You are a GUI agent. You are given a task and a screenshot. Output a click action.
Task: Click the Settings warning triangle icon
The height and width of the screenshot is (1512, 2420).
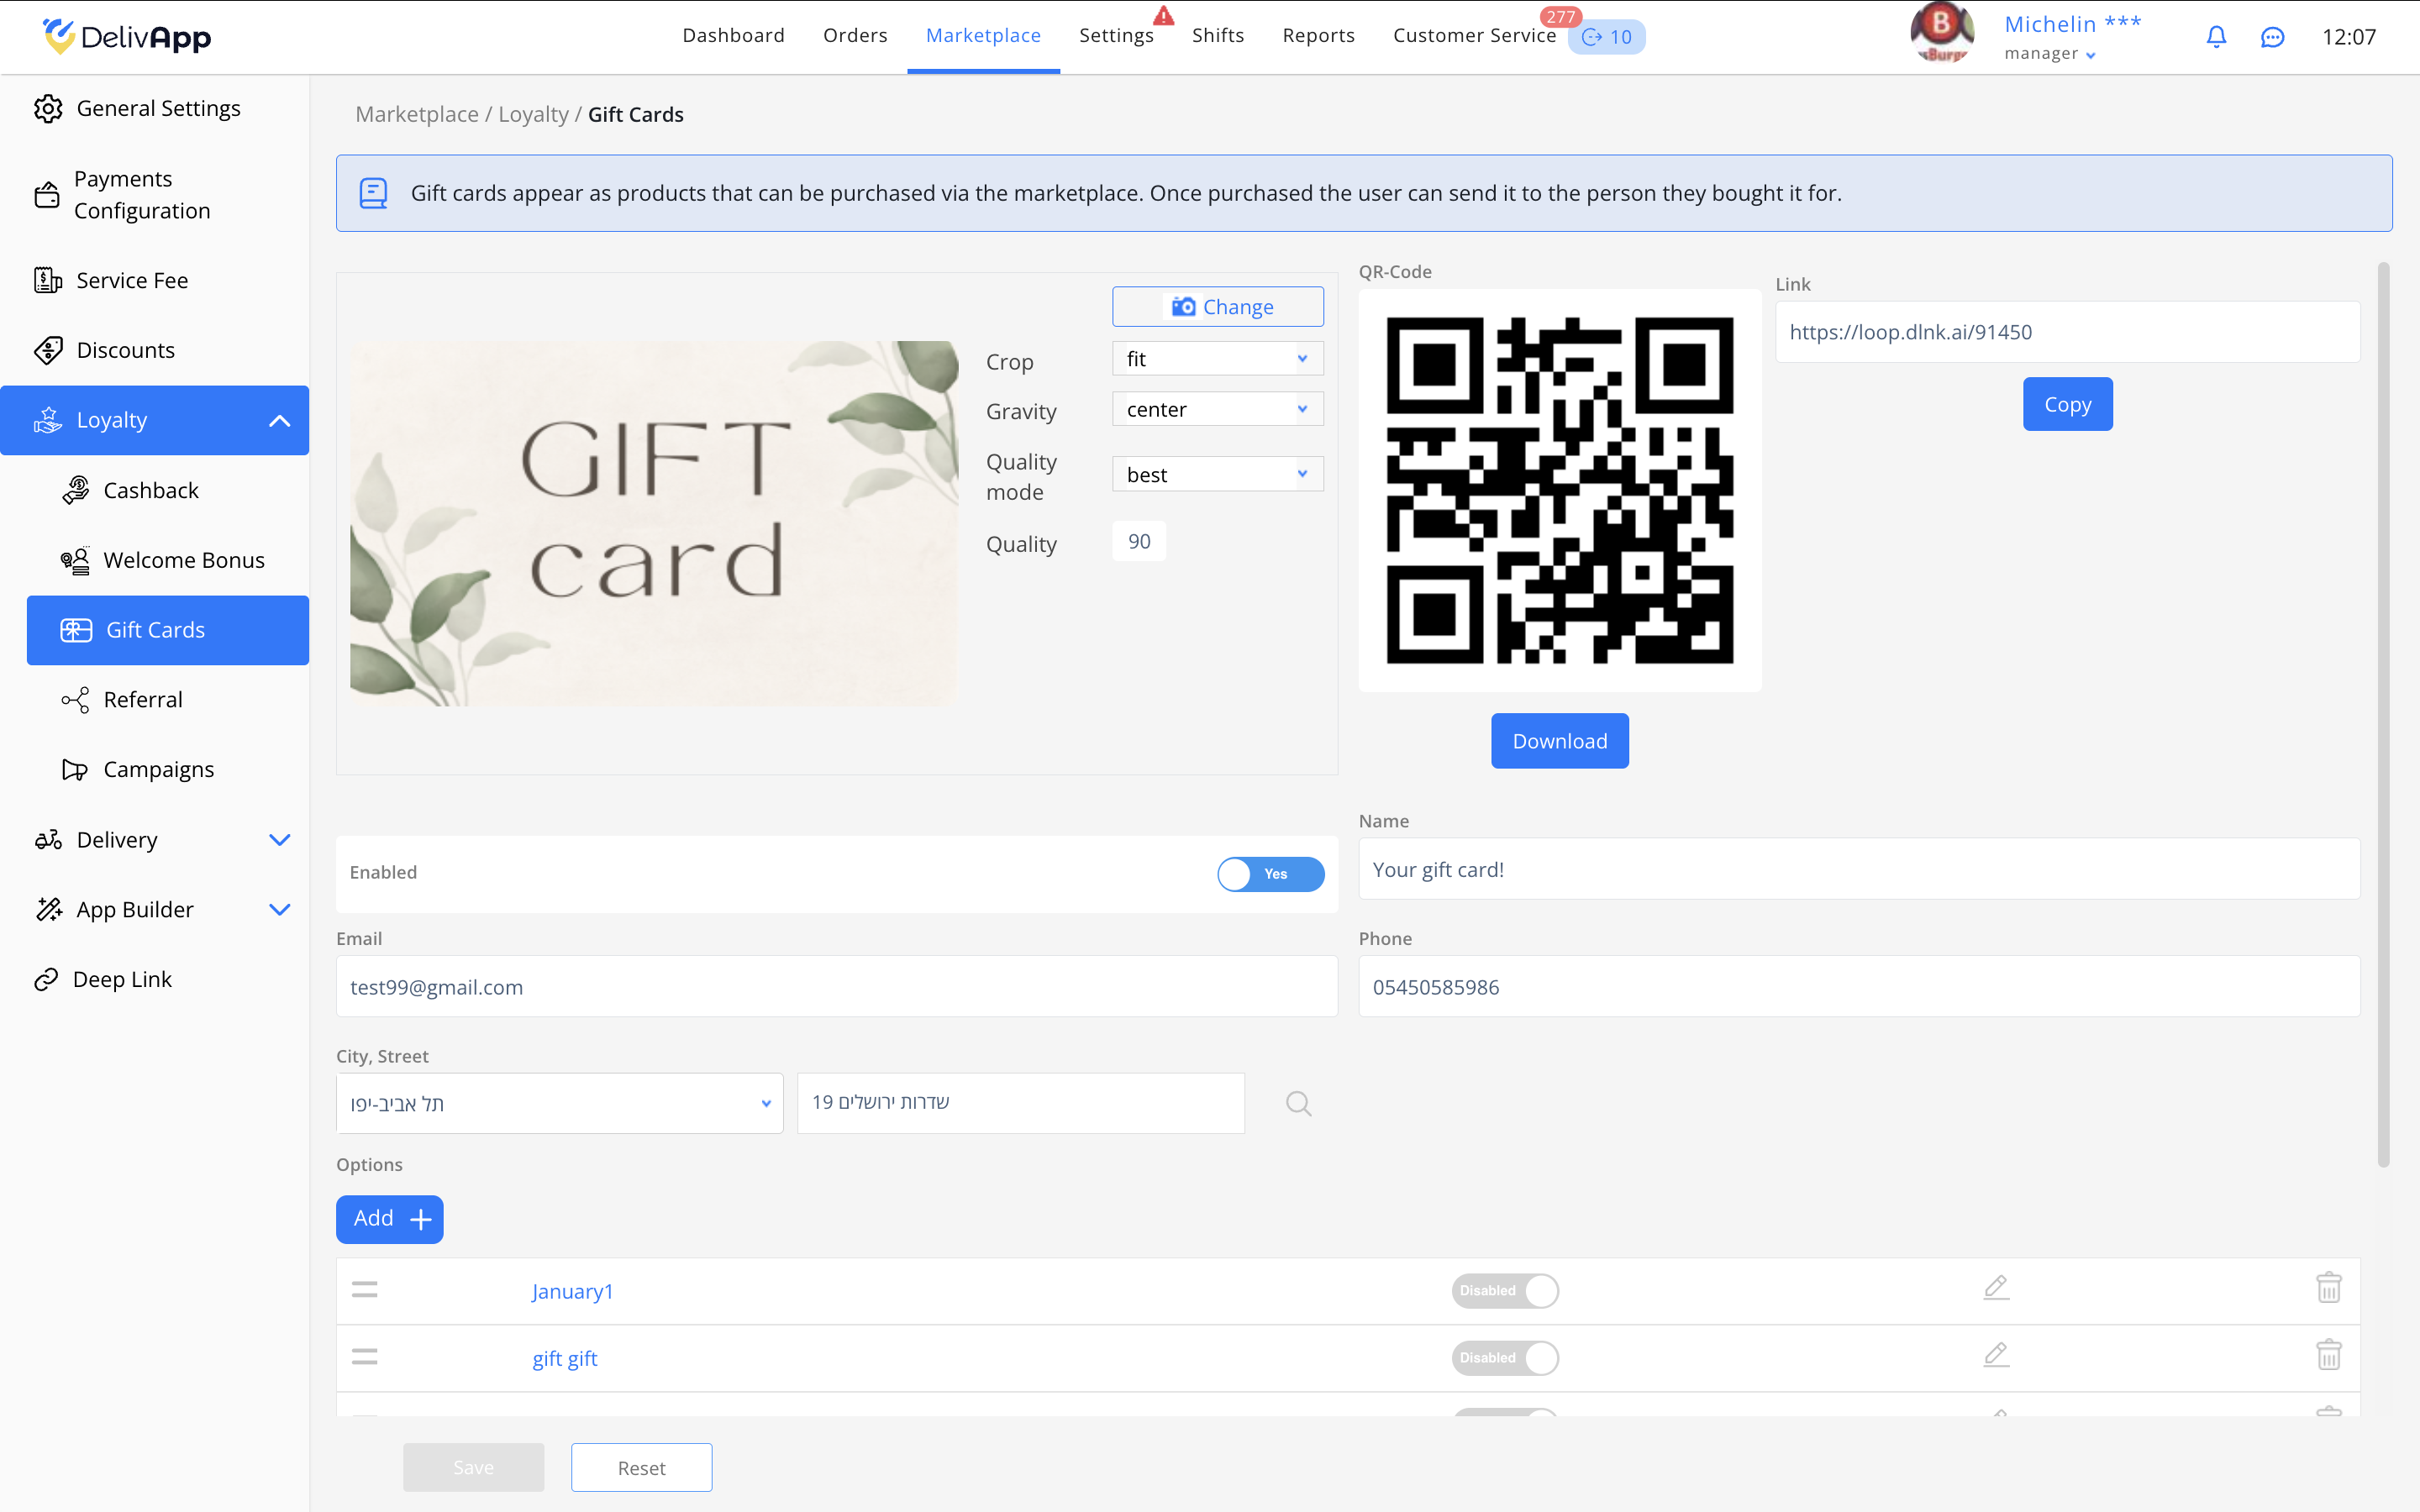[x=1163, y=15]
